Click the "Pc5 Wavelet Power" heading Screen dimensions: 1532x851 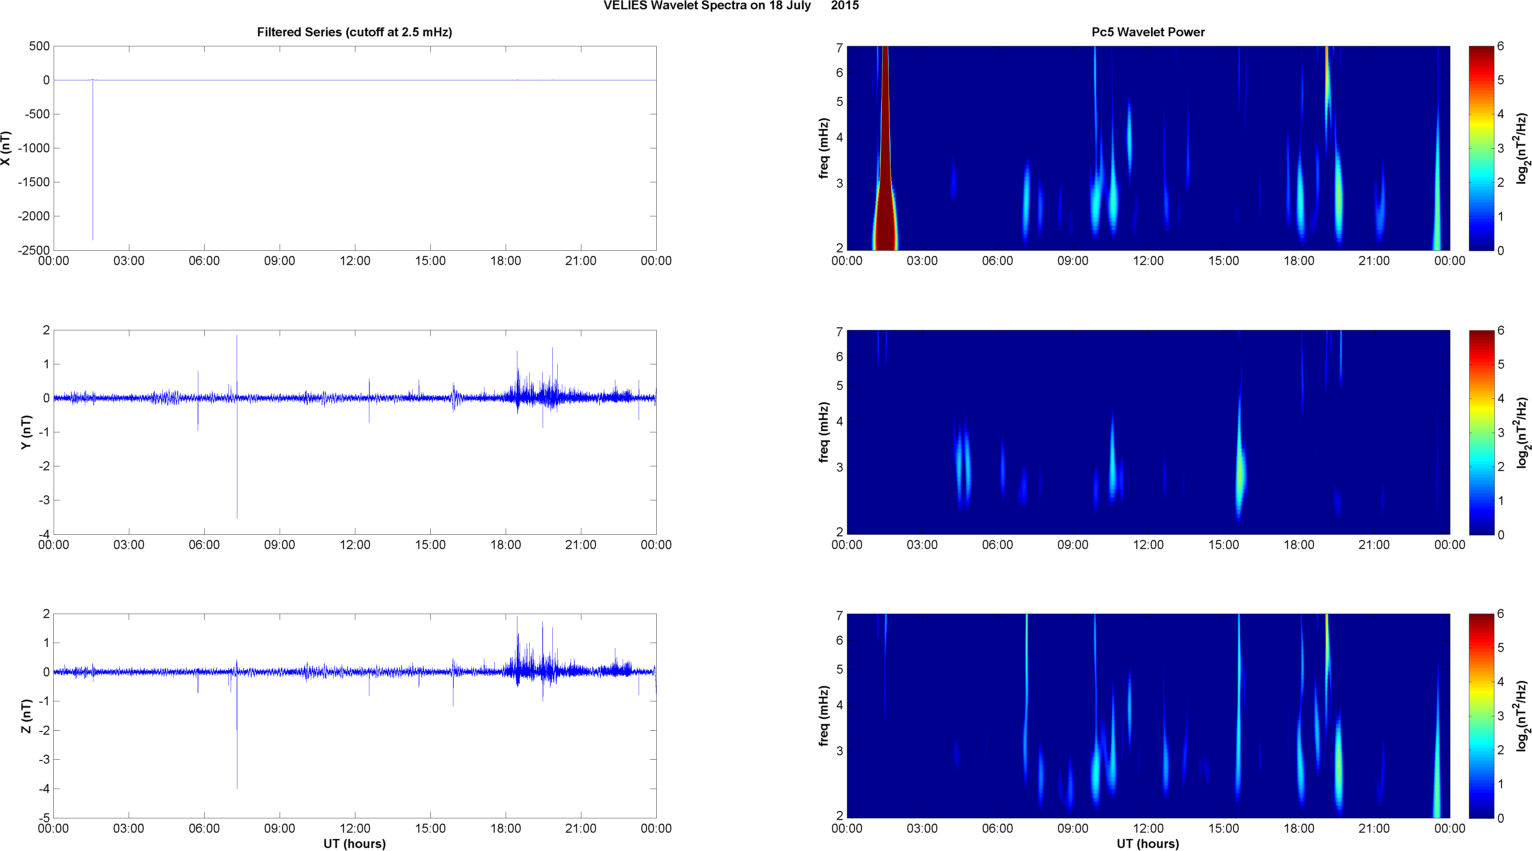[x=1148, y=32]
